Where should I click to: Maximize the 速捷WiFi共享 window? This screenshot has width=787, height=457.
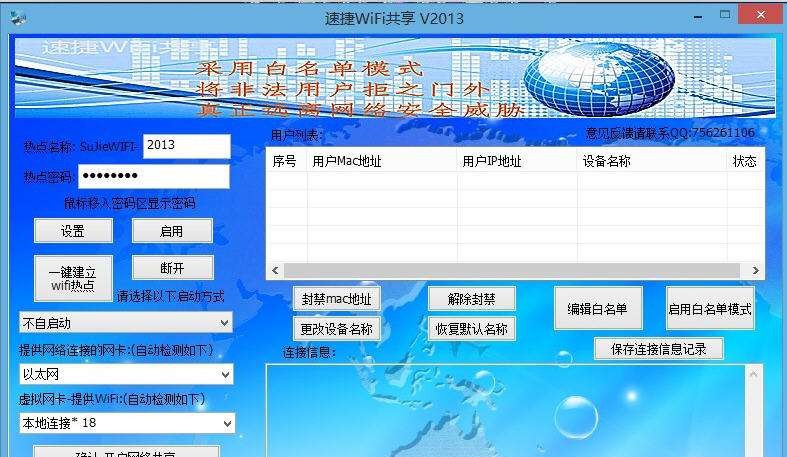click(725, 15)
